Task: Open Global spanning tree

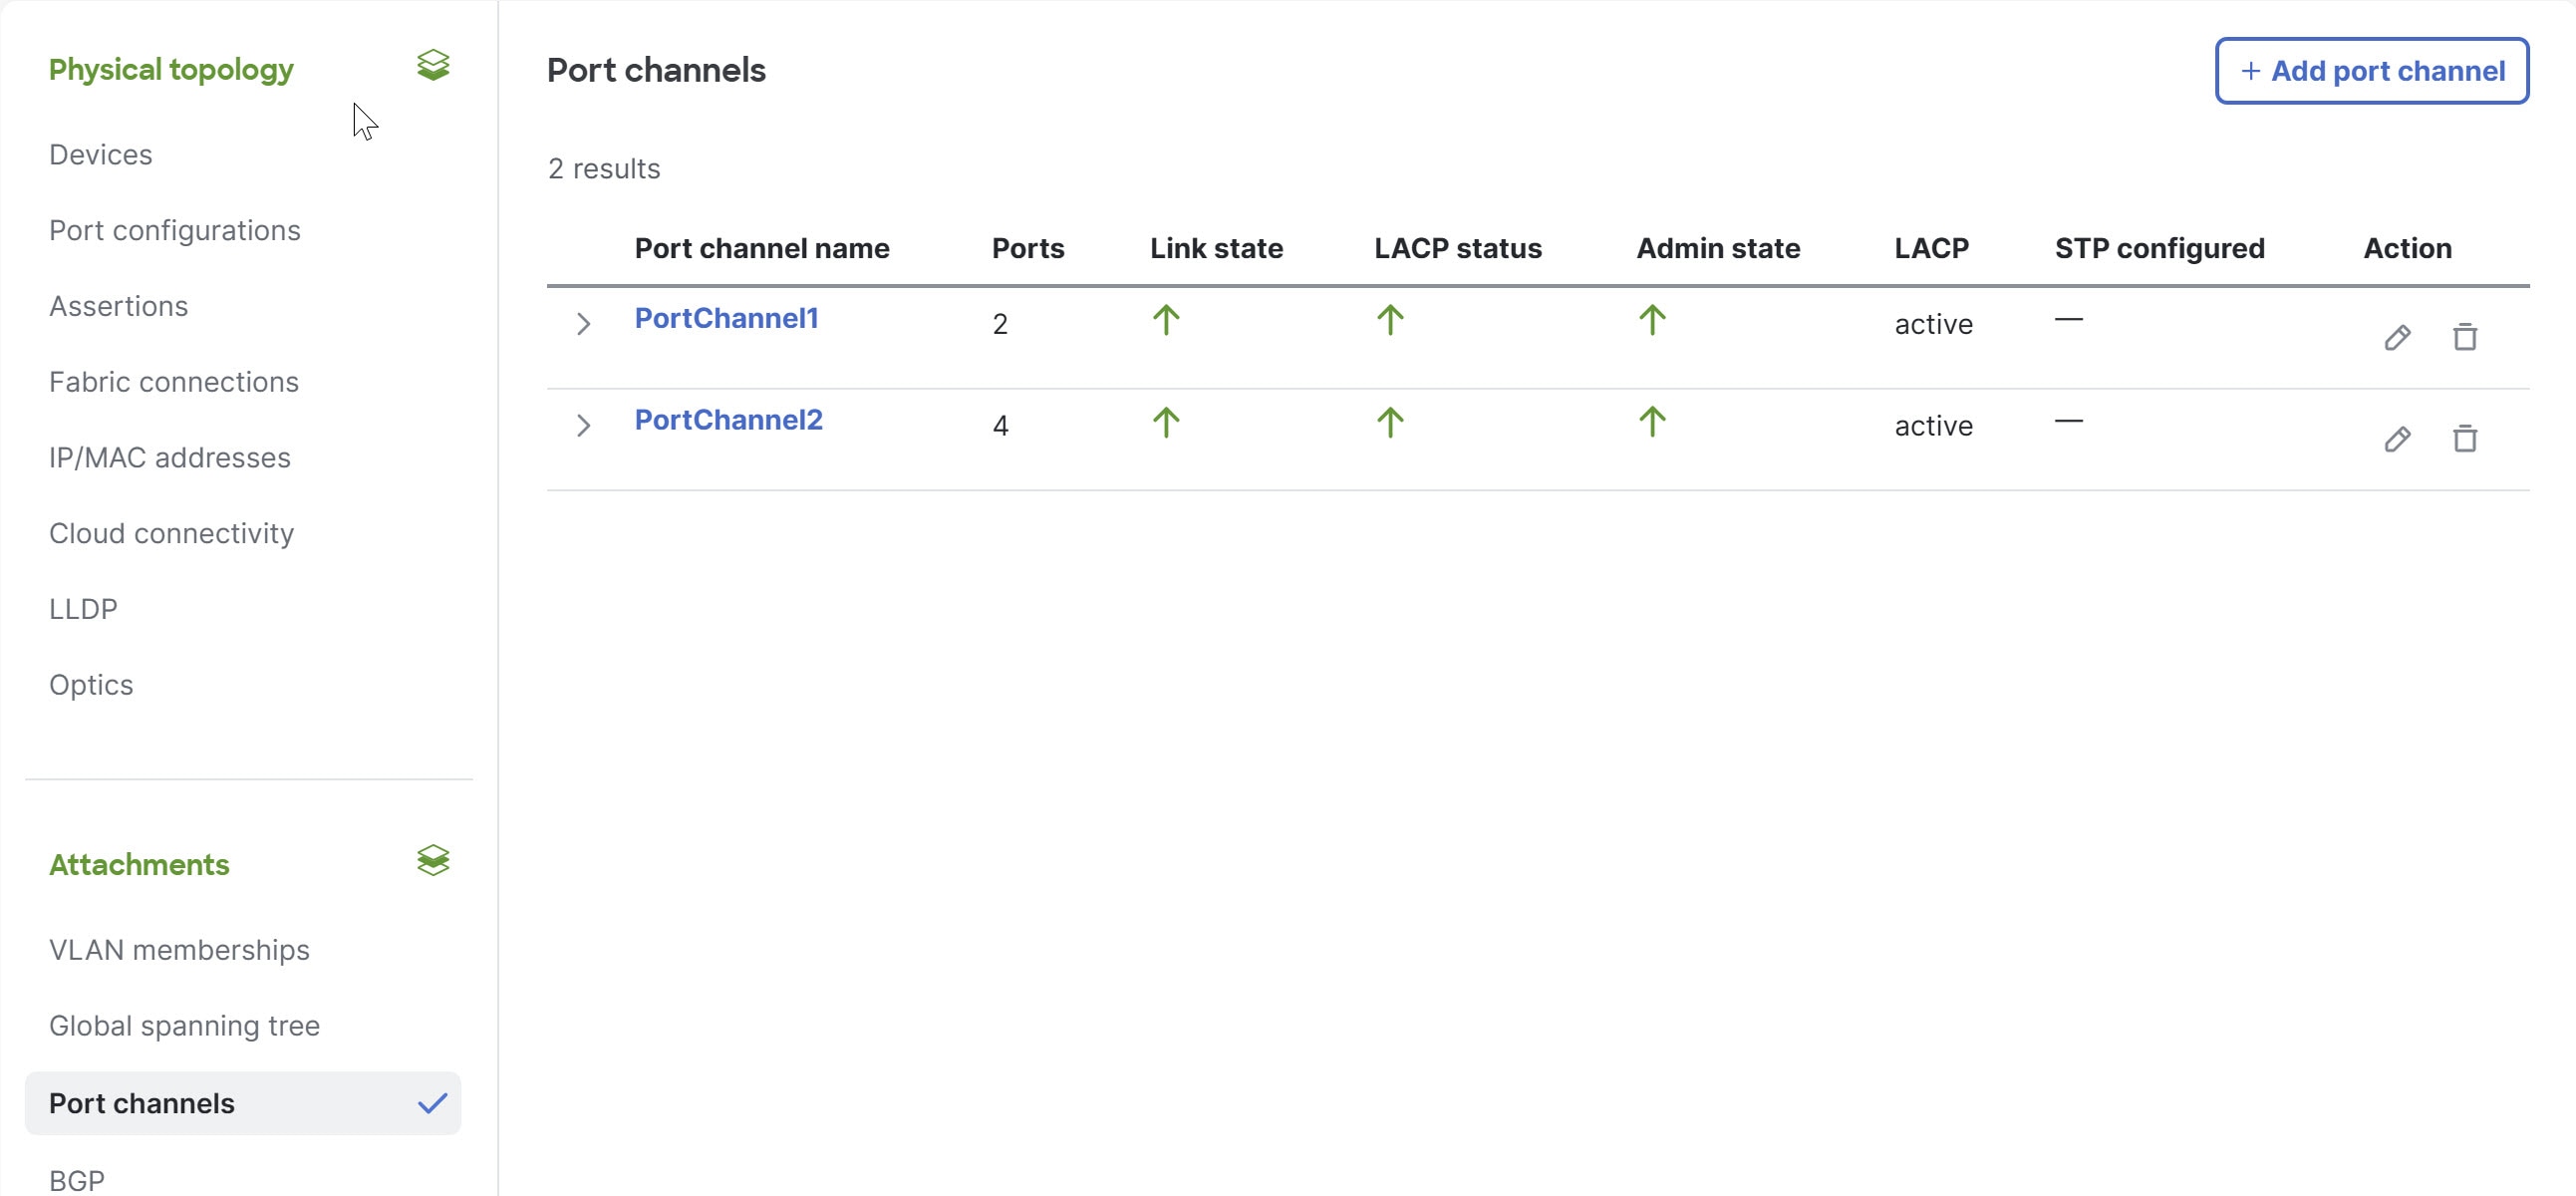Action: tap(184, 1026)
